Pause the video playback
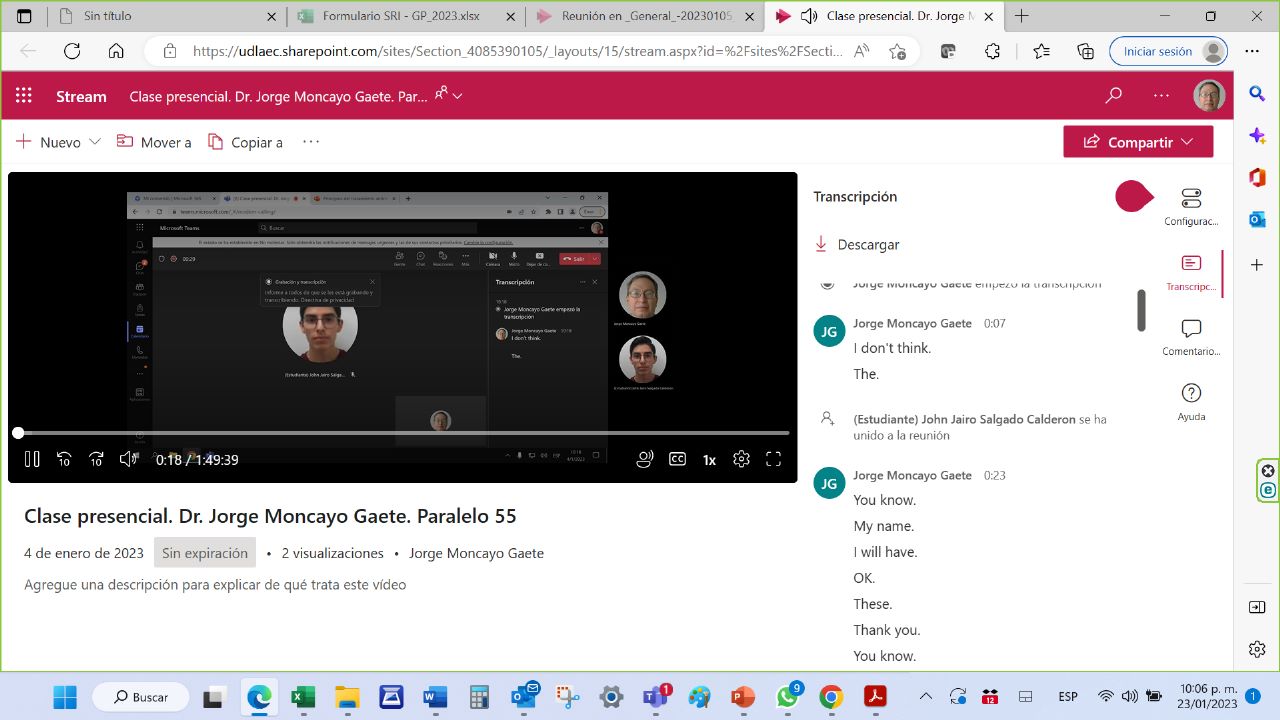The width and height of the screenshot is (1280, 720). point(32,459)
